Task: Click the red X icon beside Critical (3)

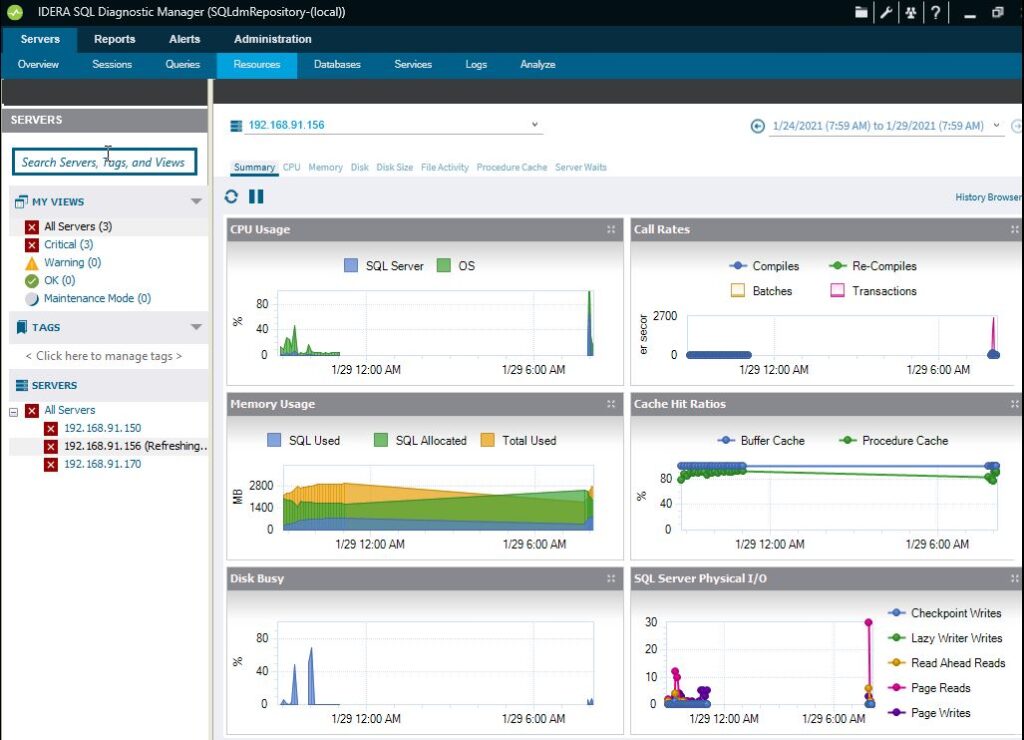Action: pos(32,245)
